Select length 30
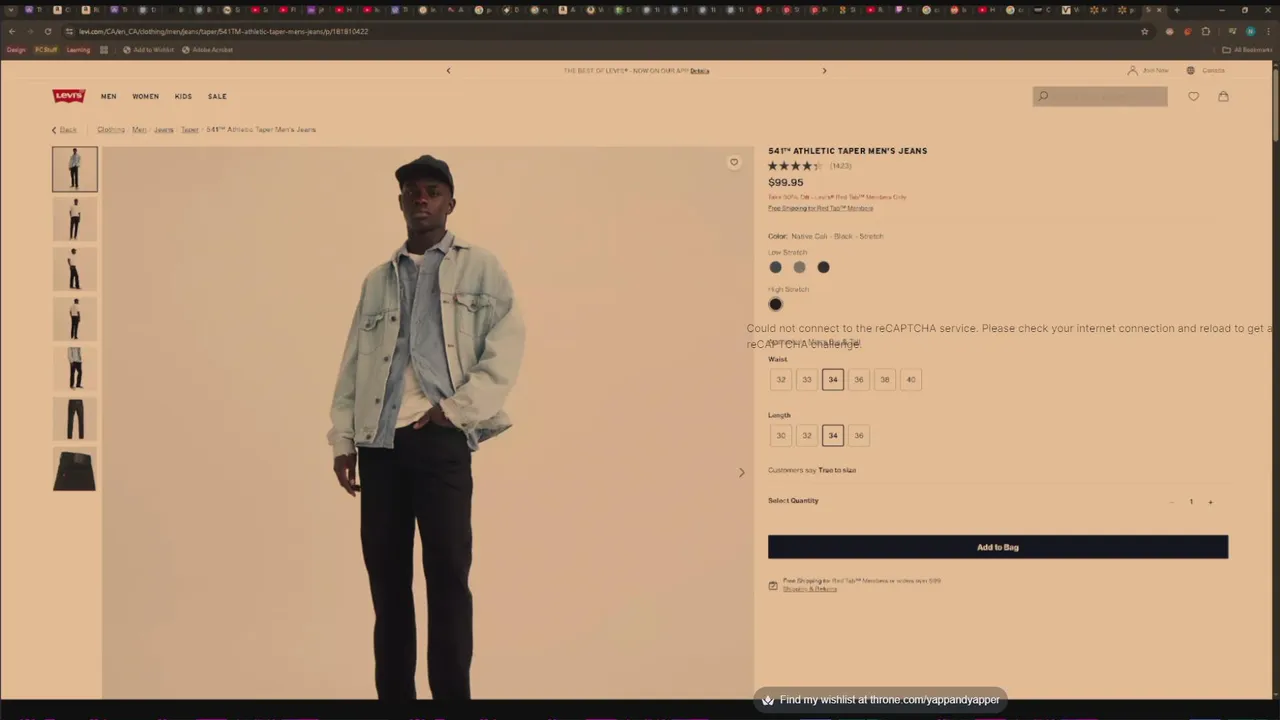1280x720 pixels. click(x=781, y=436)
